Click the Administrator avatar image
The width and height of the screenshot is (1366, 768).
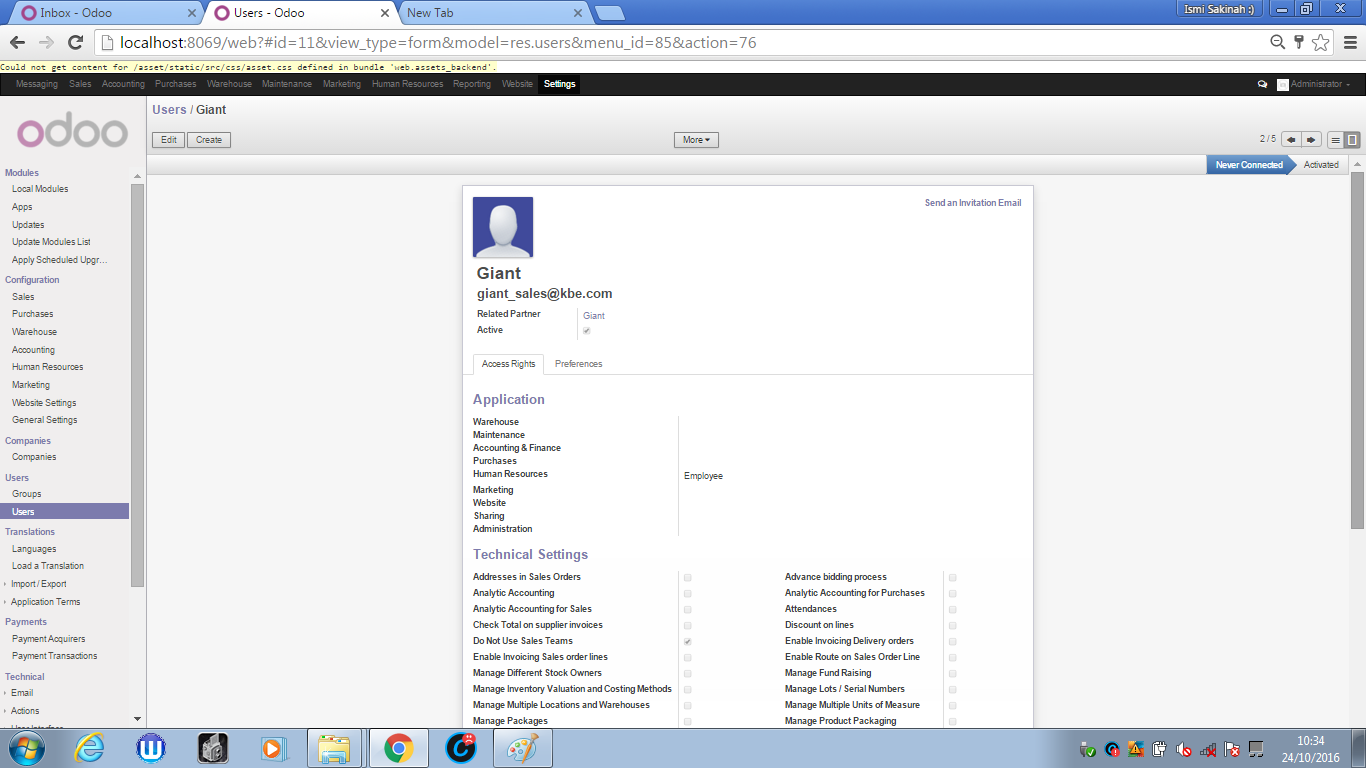tap(1283, 85)
